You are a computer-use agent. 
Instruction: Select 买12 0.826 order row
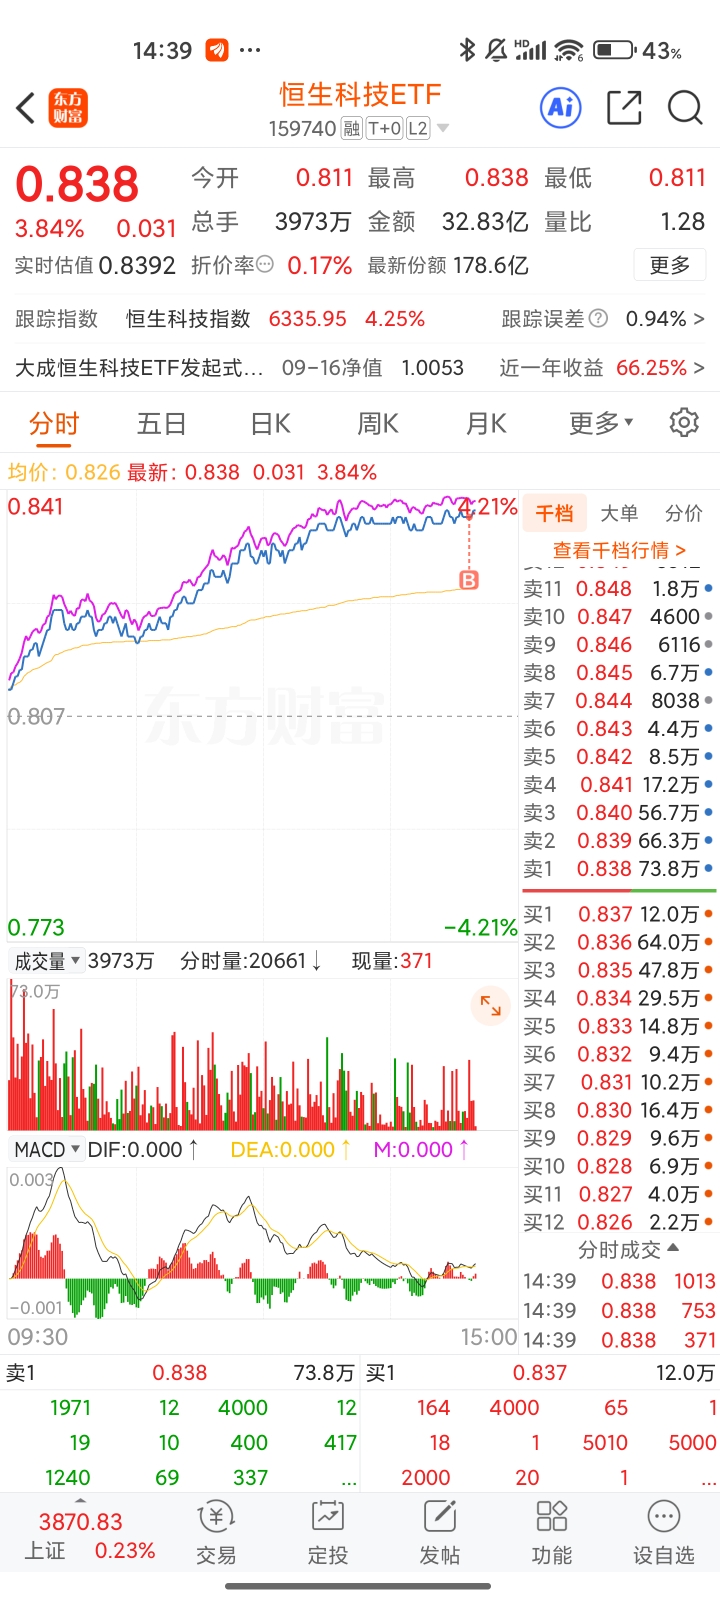[619, 1222]
